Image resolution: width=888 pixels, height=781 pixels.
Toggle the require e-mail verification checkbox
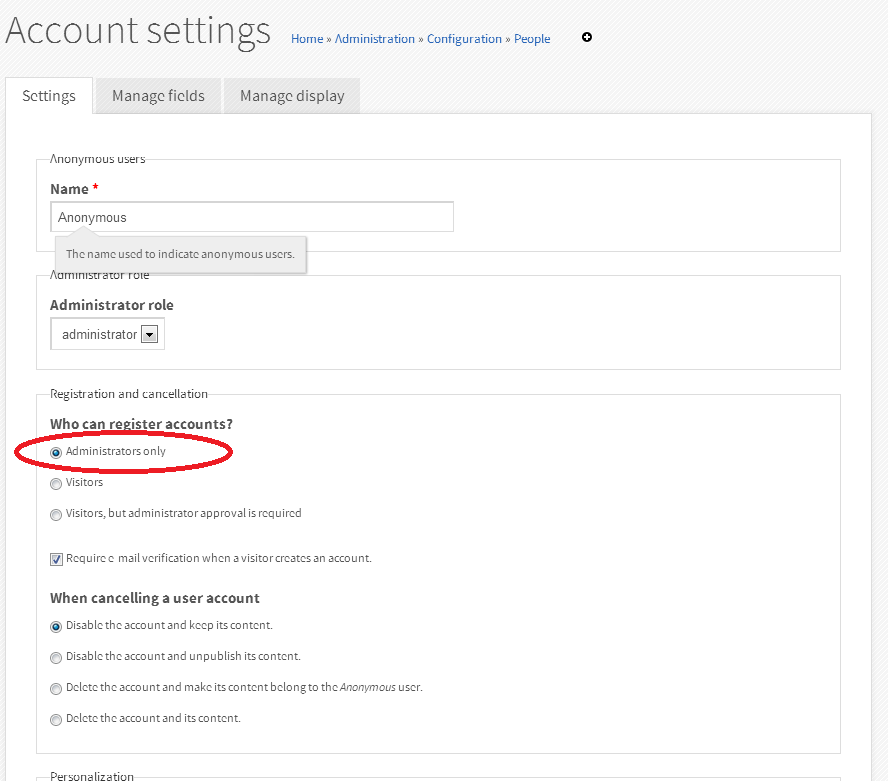pyautogui.click(x=56, y=559)
